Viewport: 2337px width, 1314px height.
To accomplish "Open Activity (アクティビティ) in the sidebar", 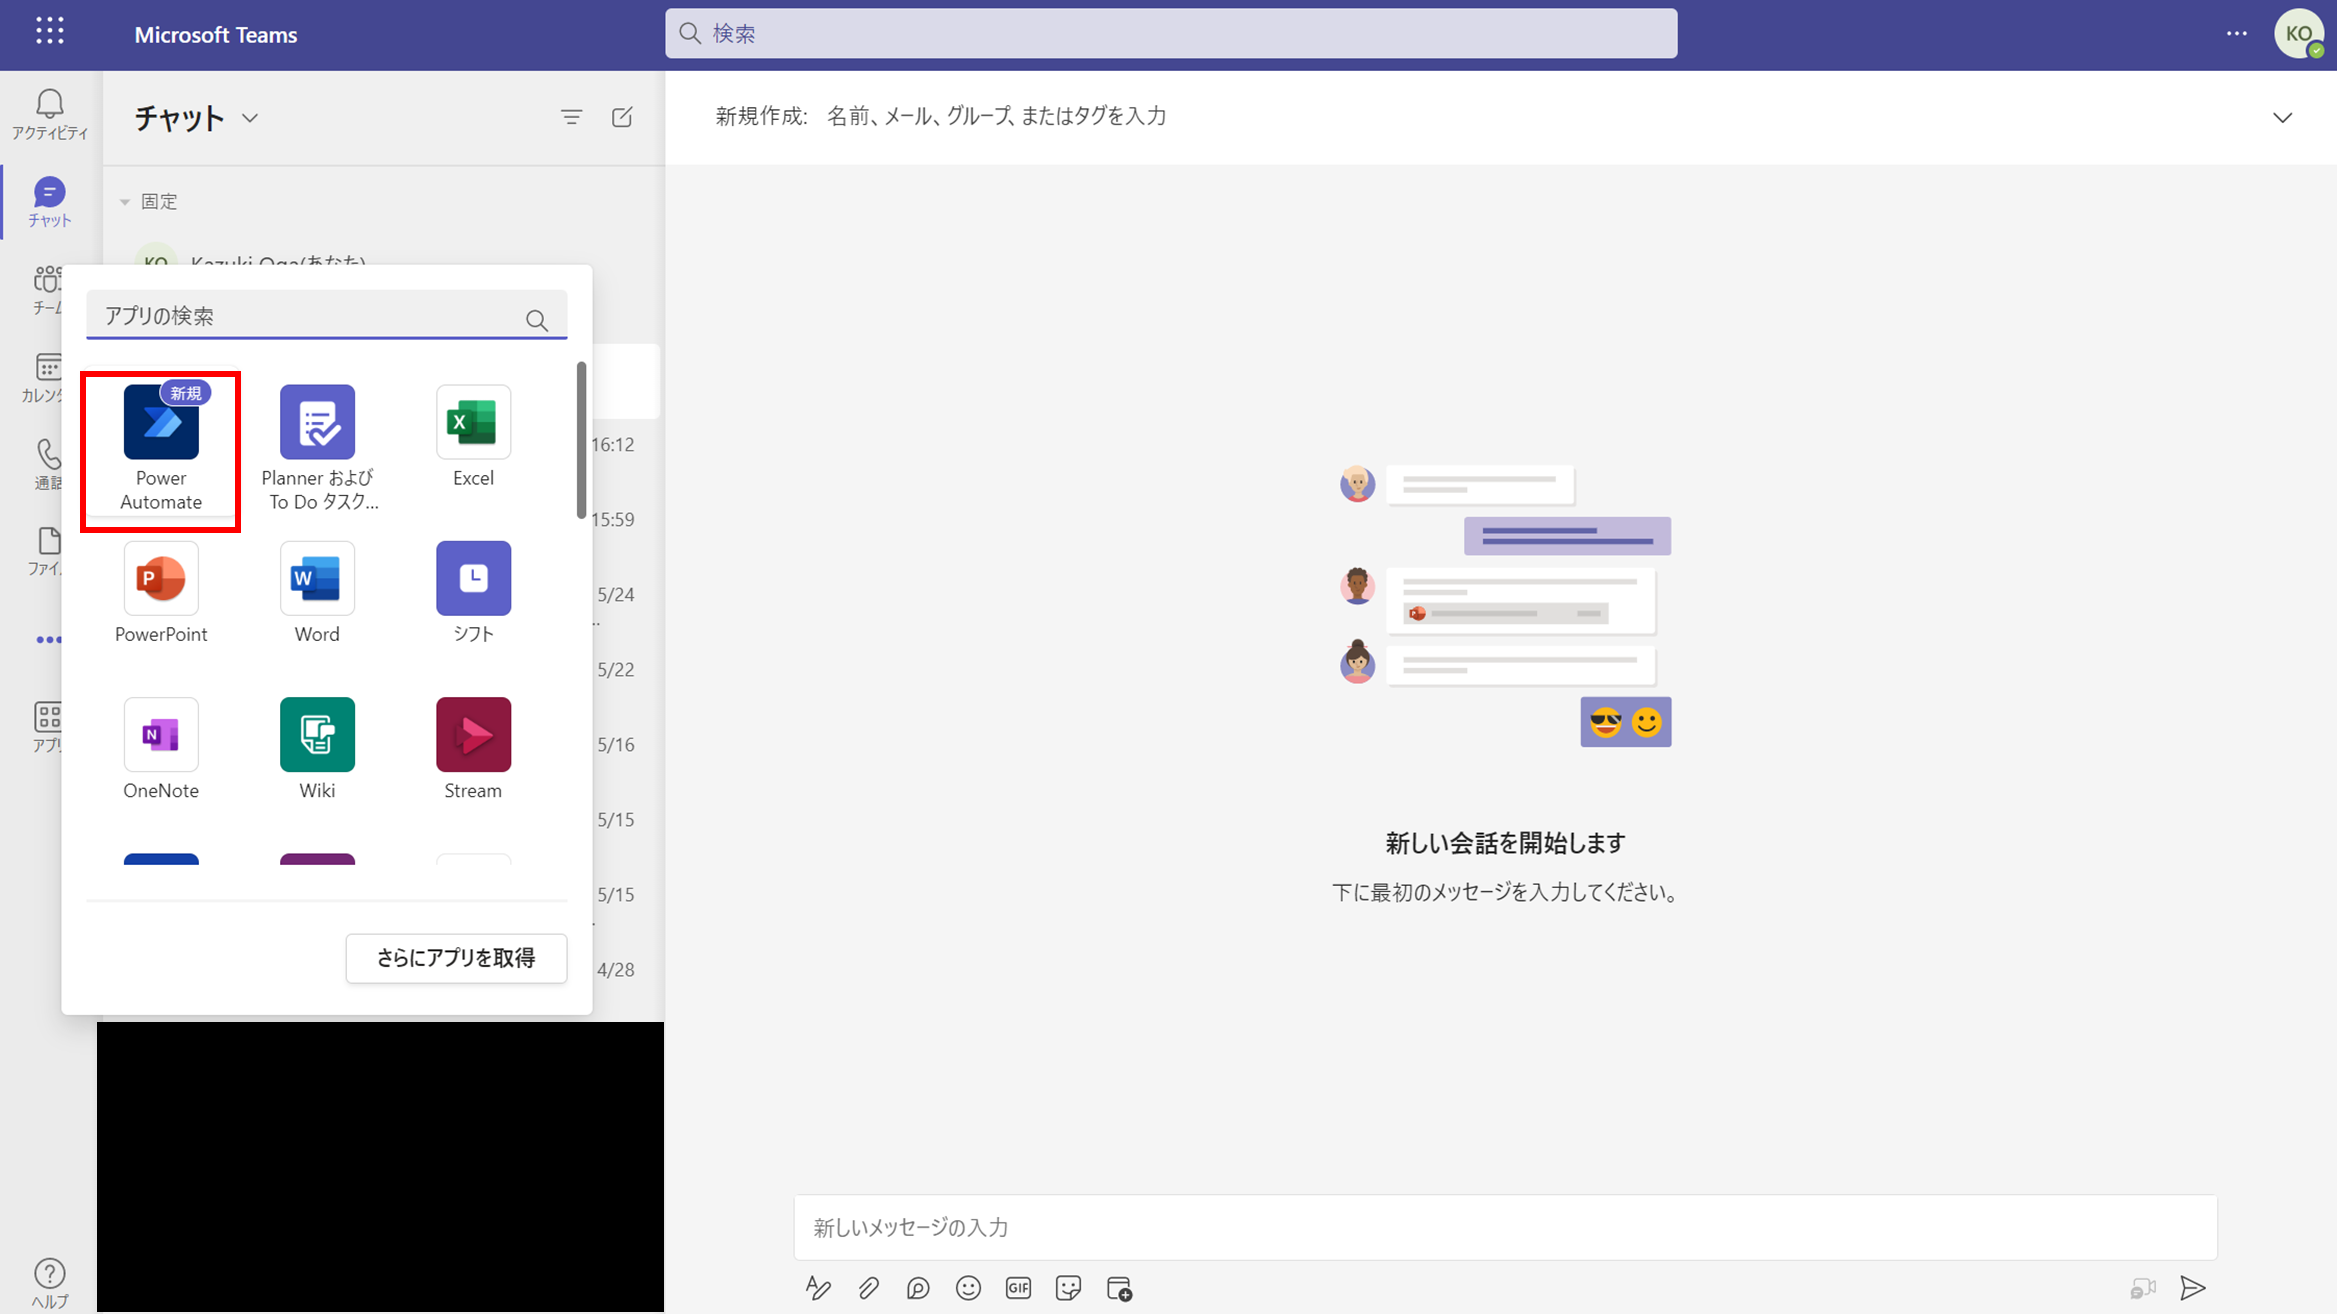I will click(x=49, y=114).
